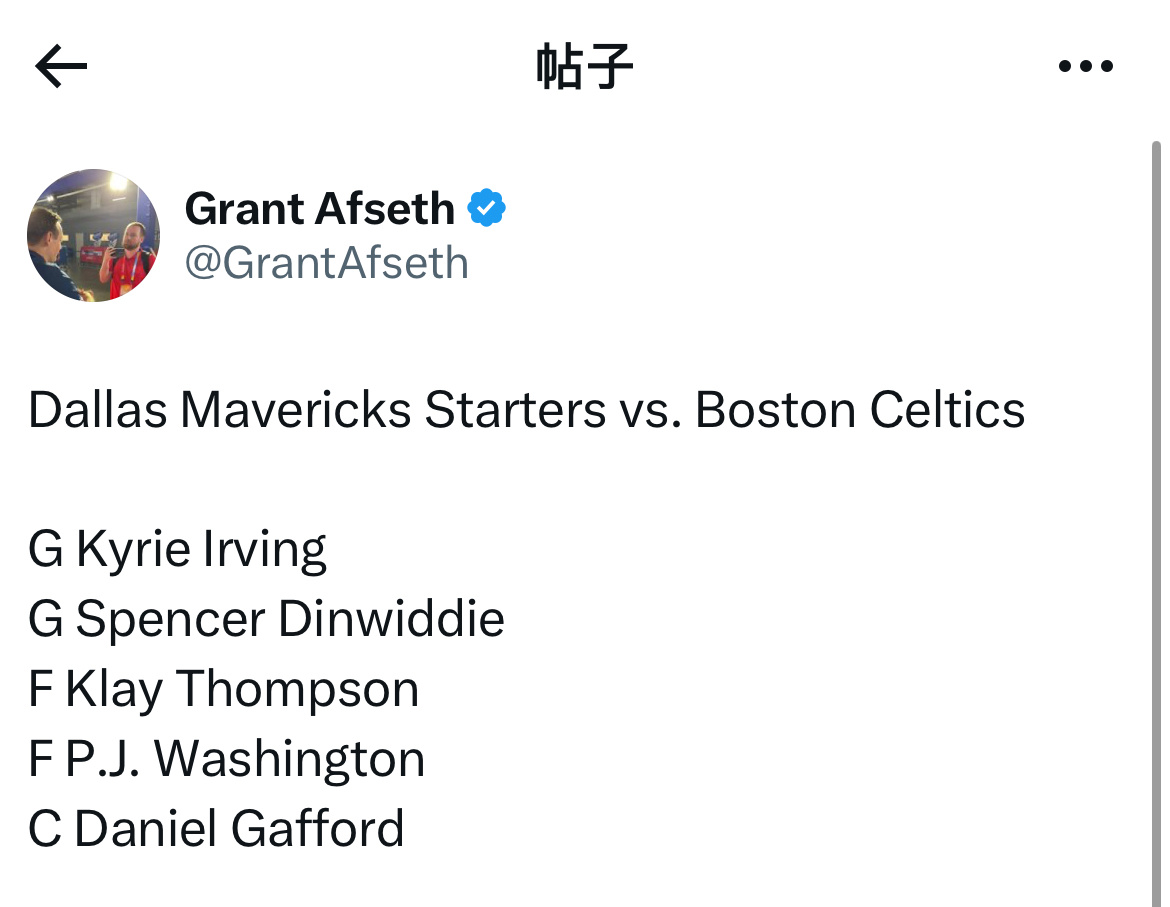The height and width of the screenshot is (907, 1170).
Task: Click the name Klay Thompson
Action: click(242, 689)
